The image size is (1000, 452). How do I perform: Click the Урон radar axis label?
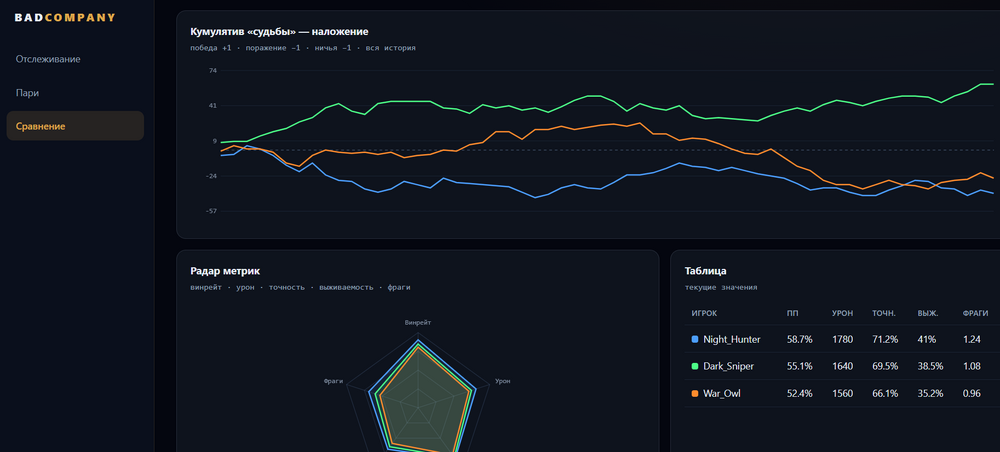[503, 381]
